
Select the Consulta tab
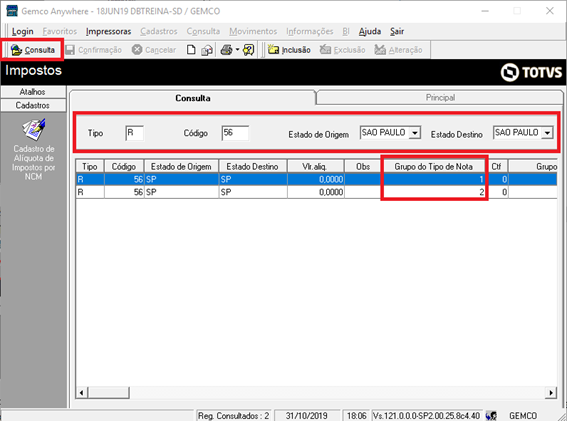coord(193,98)
